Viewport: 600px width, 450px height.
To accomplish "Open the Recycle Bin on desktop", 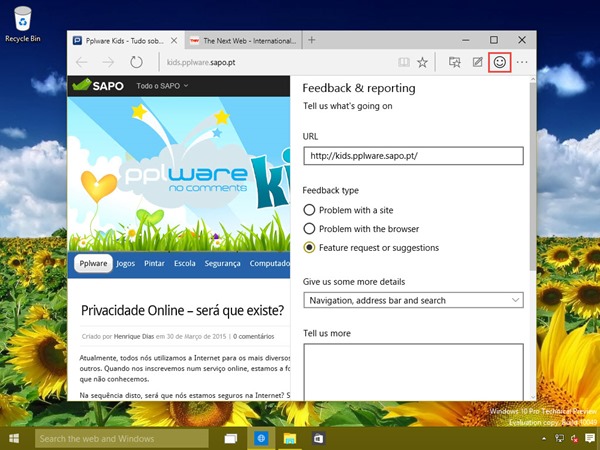I will pyautogui.click(x=23, y=24).
